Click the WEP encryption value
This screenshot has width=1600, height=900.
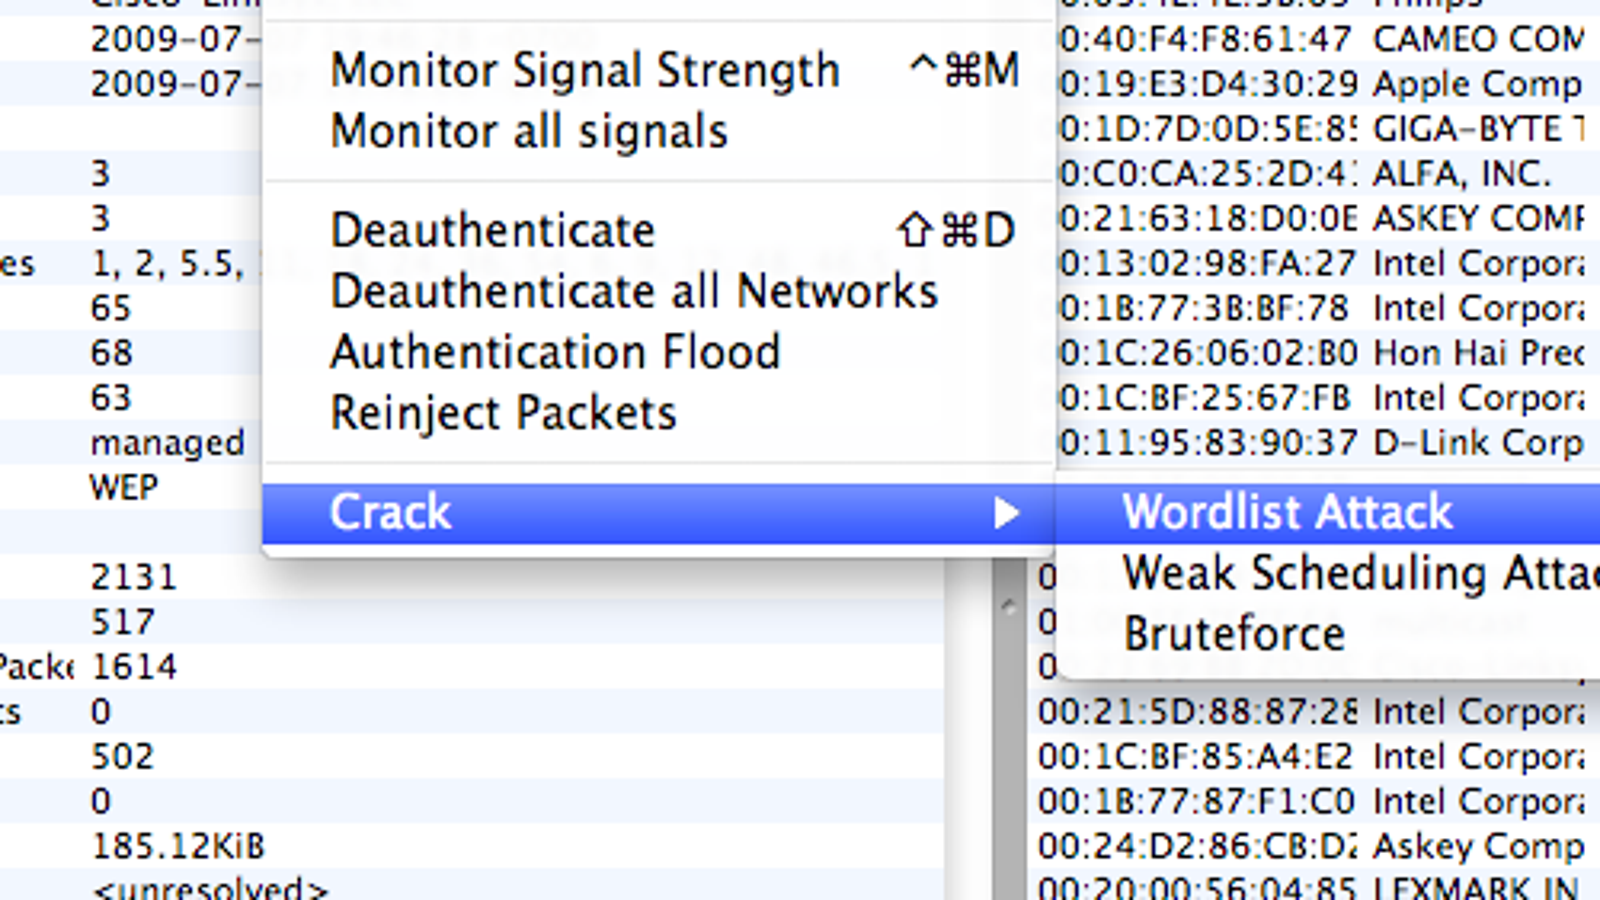pyautogui.click(x=124, y=488)
